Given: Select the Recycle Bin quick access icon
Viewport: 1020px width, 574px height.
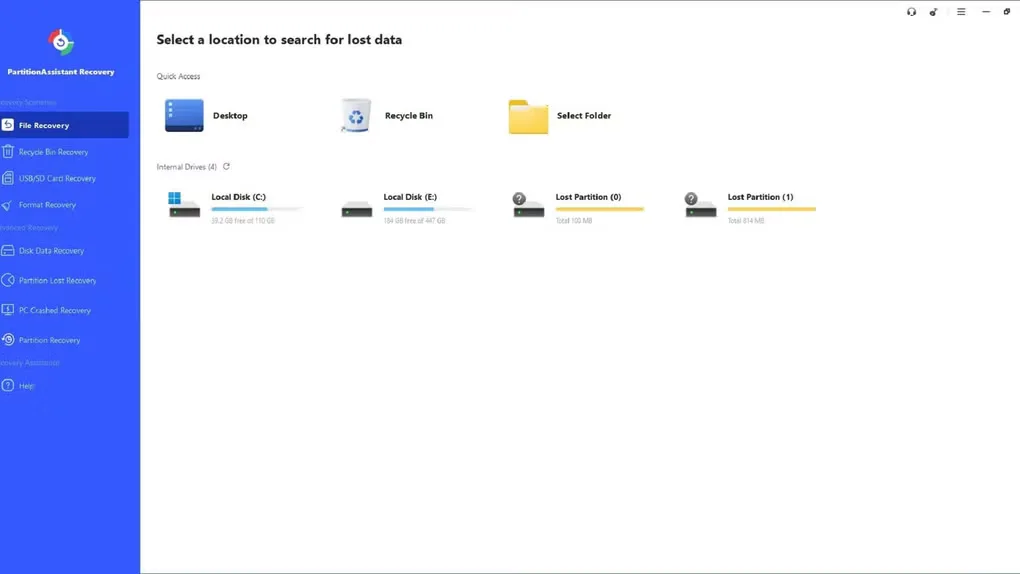Looking at the screenshot, I should click(x=356, y=115).
